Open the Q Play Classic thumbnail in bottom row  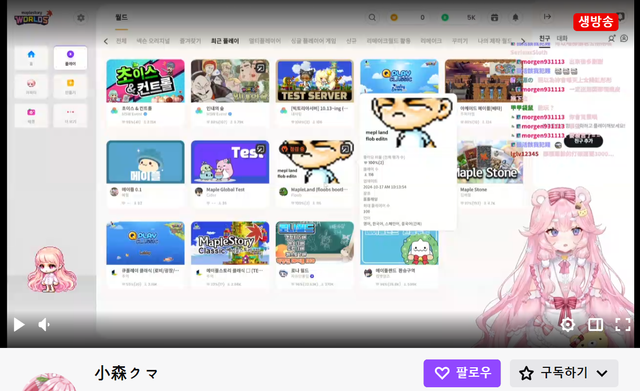(x=145, y=243)
